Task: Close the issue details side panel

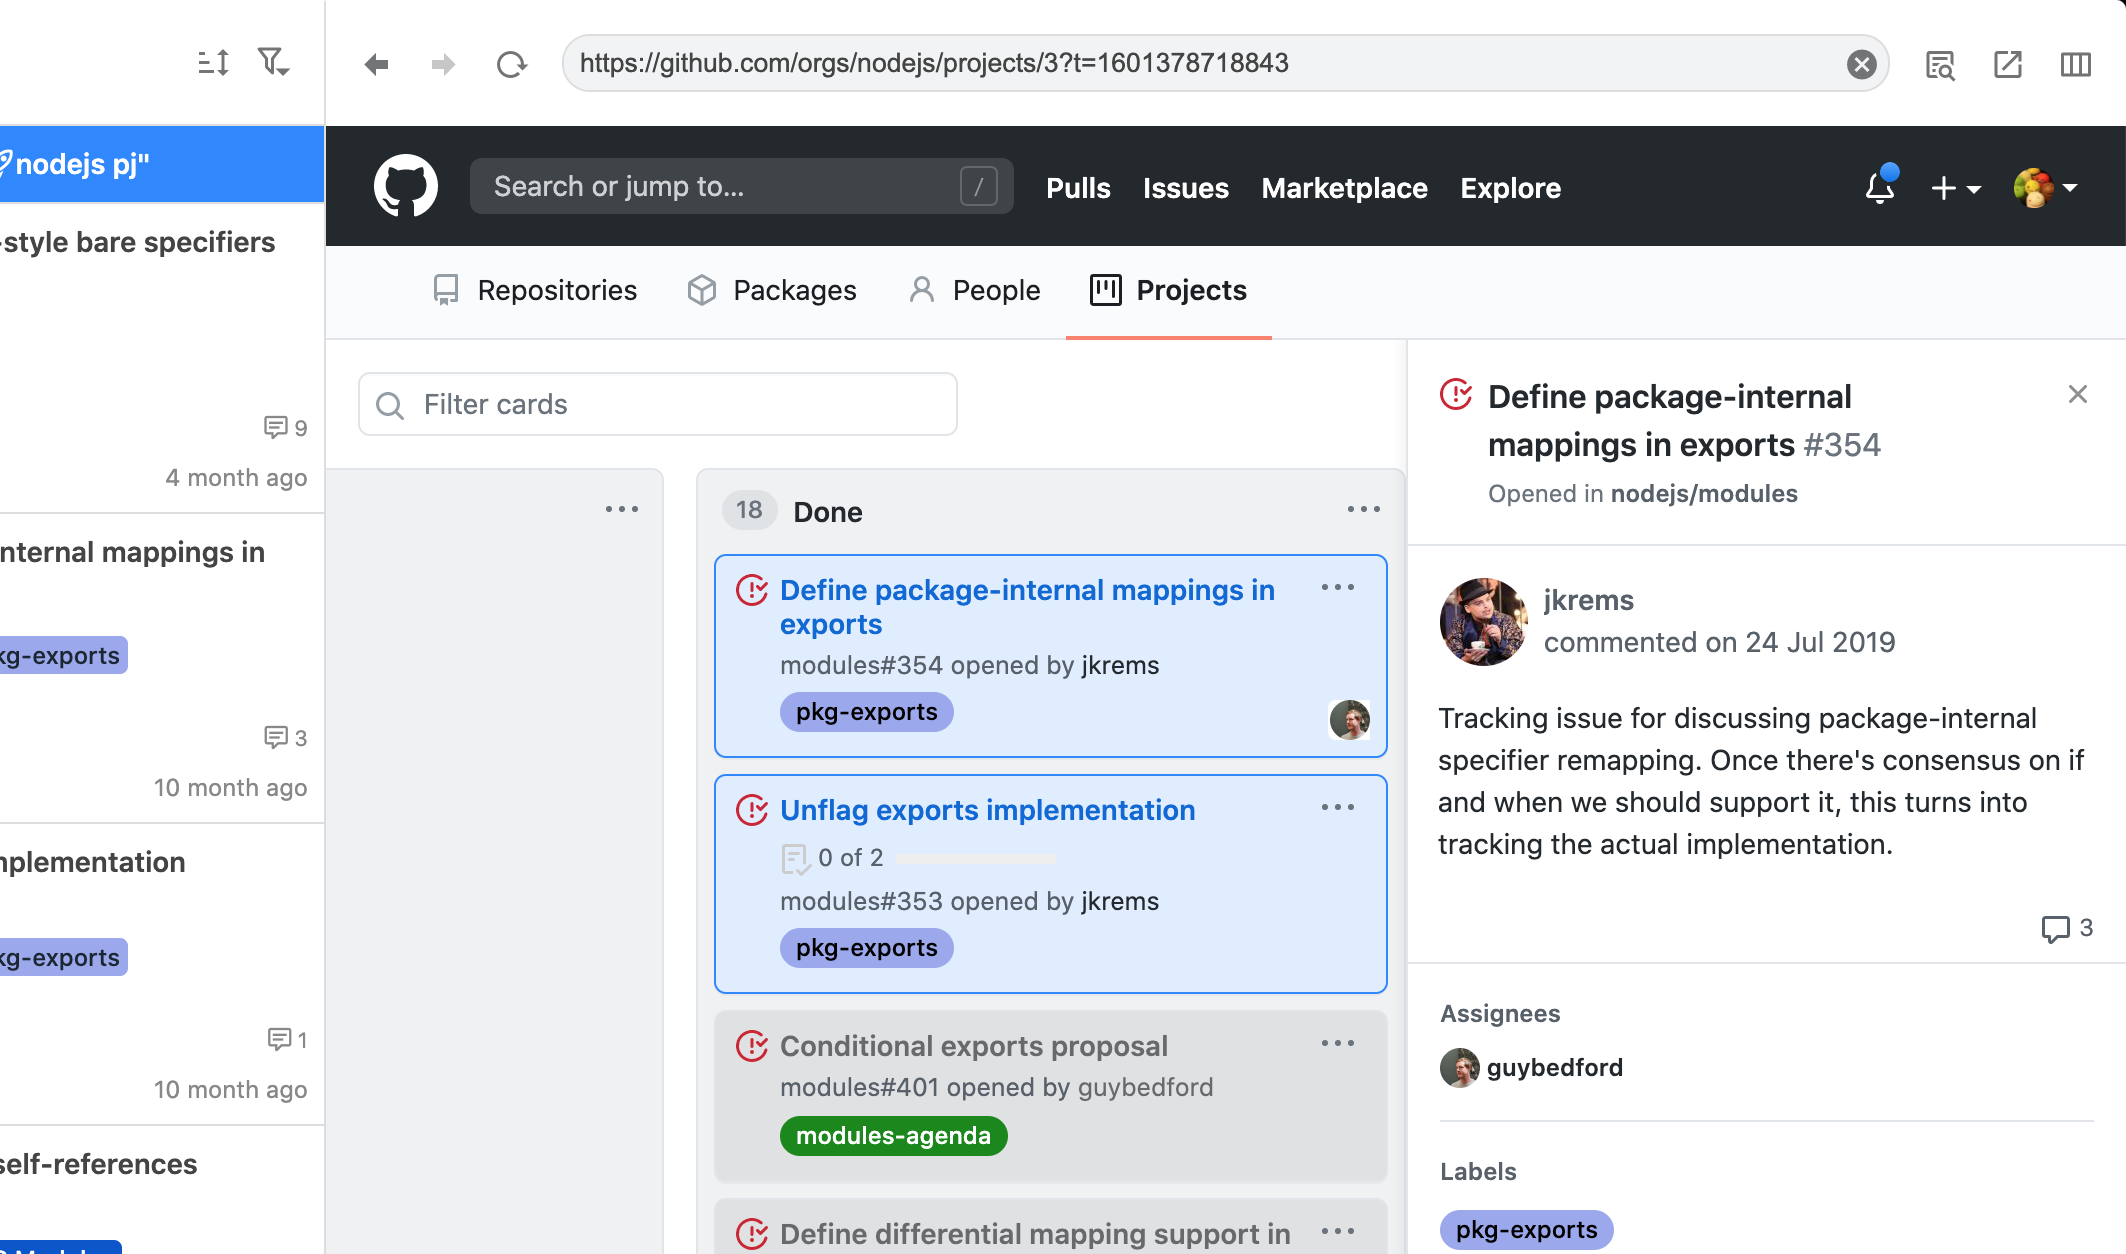Action: (x=2077, y=394)
